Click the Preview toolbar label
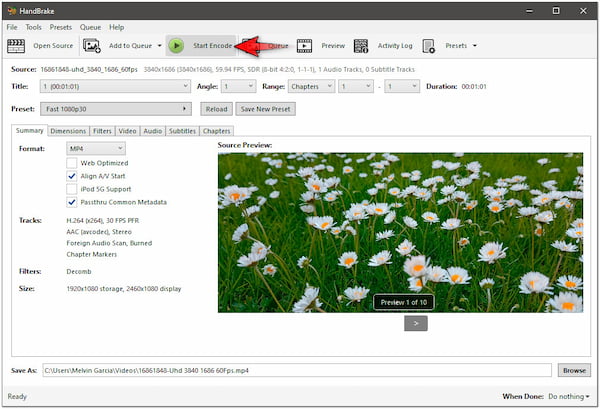Image resolution: width=600 pixels, height=409 pixels. [x=333, y=46]
